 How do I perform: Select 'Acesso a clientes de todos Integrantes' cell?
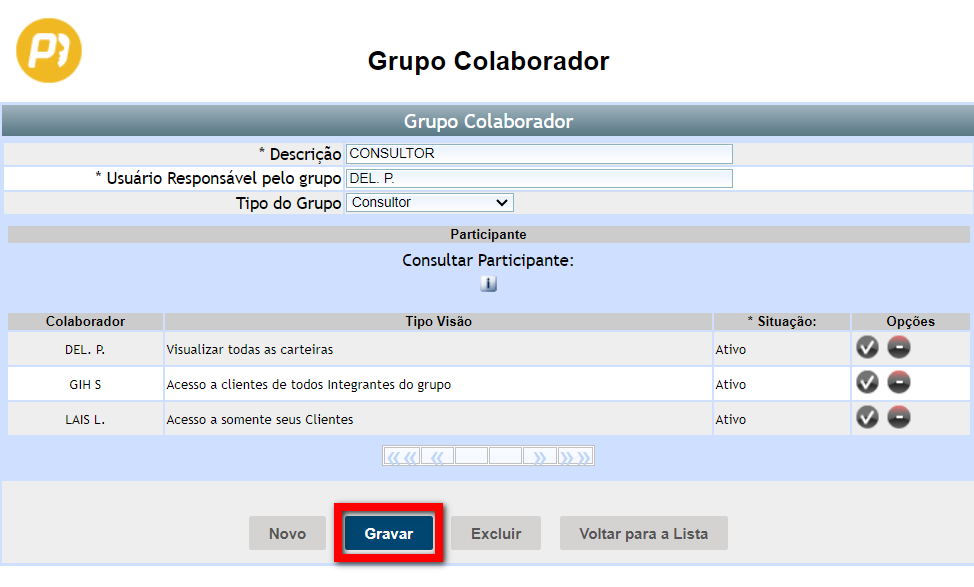click(x=439, y=385)
